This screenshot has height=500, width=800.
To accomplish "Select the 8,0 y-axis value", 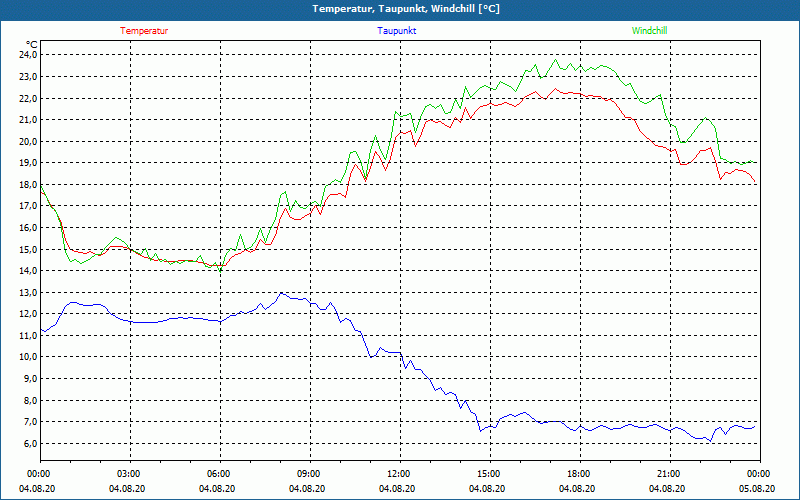I will (x=30, y=400).
